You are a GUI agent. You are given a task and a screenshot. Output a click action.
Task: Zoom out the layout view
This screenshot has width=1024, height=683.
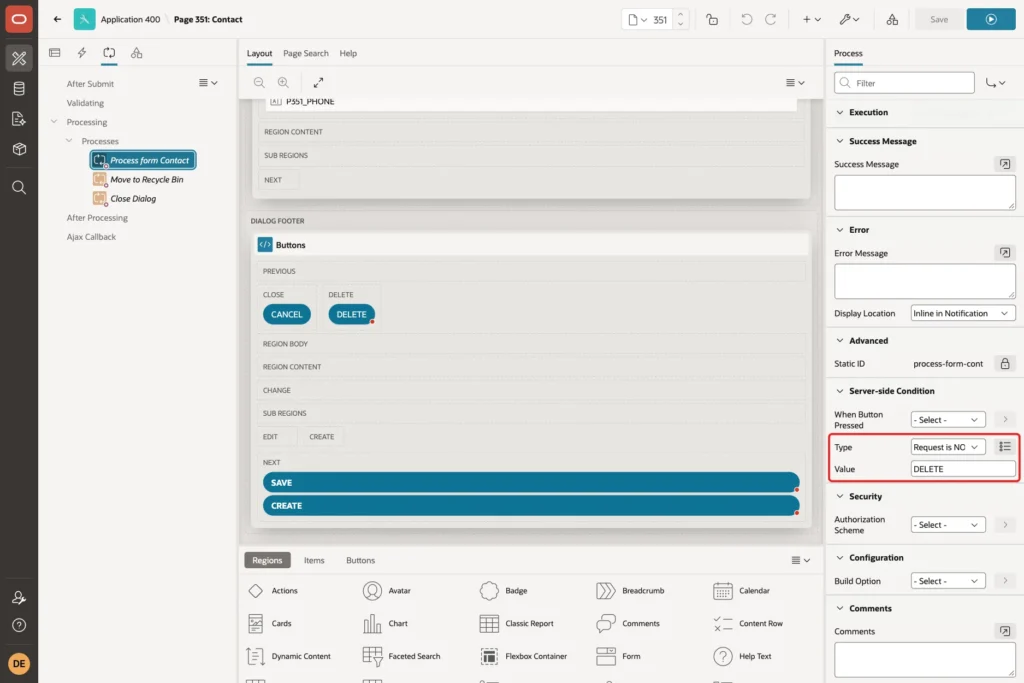tap(259, 83)
